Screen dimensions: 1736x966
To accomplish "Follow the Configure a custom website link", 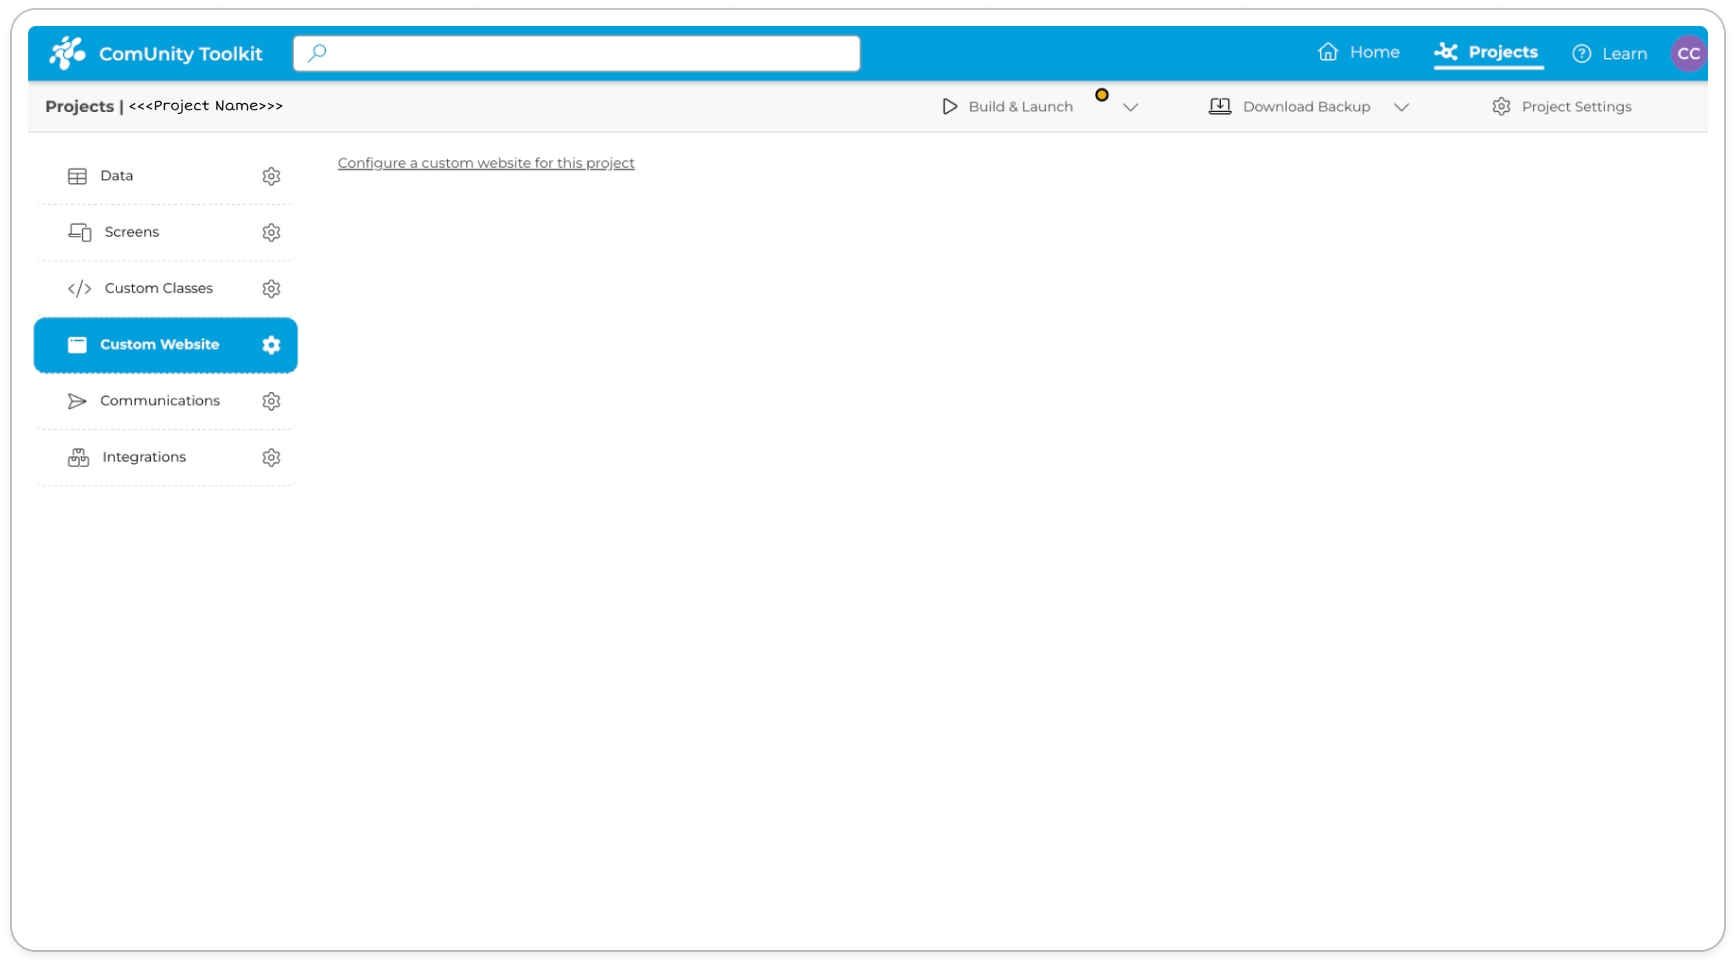I will tap(486, 163).
